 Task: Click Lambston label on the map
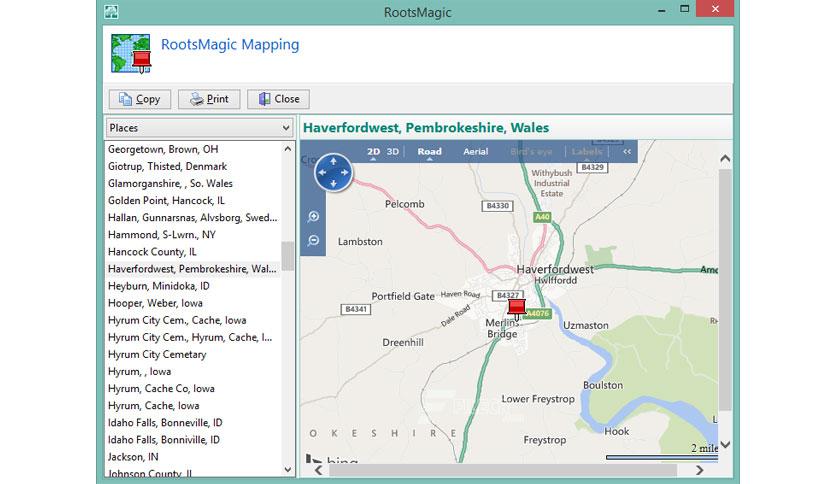[x=360, y=241]
